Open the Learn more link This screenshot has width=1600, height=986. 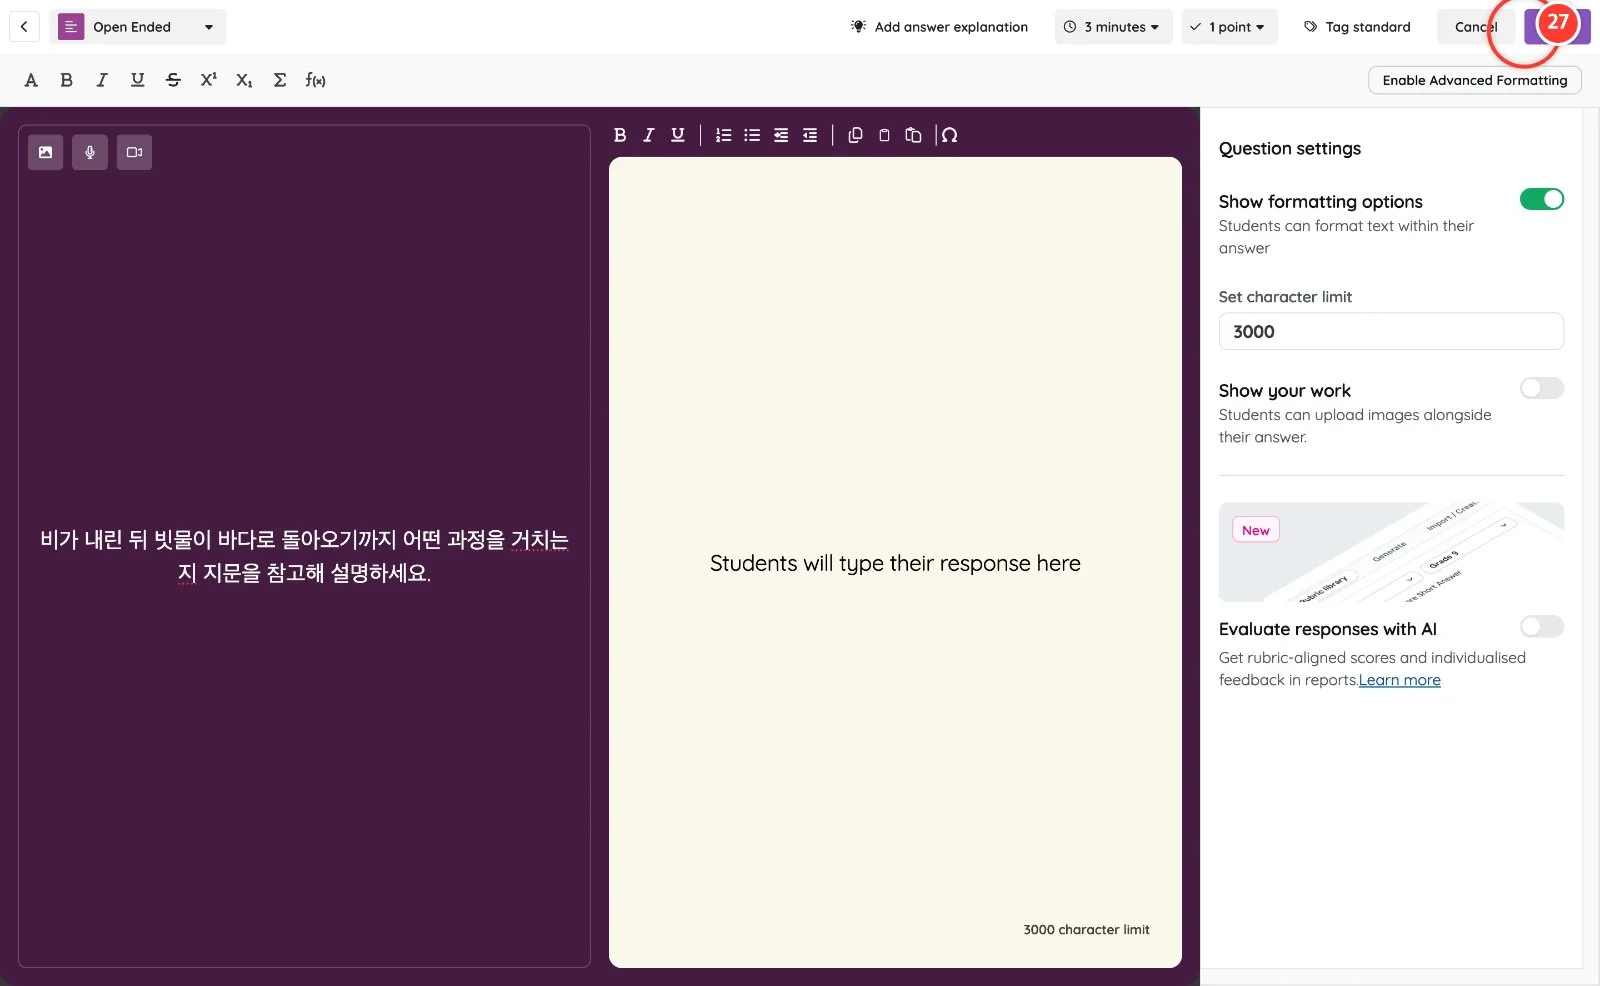[x=1399, y=680]
